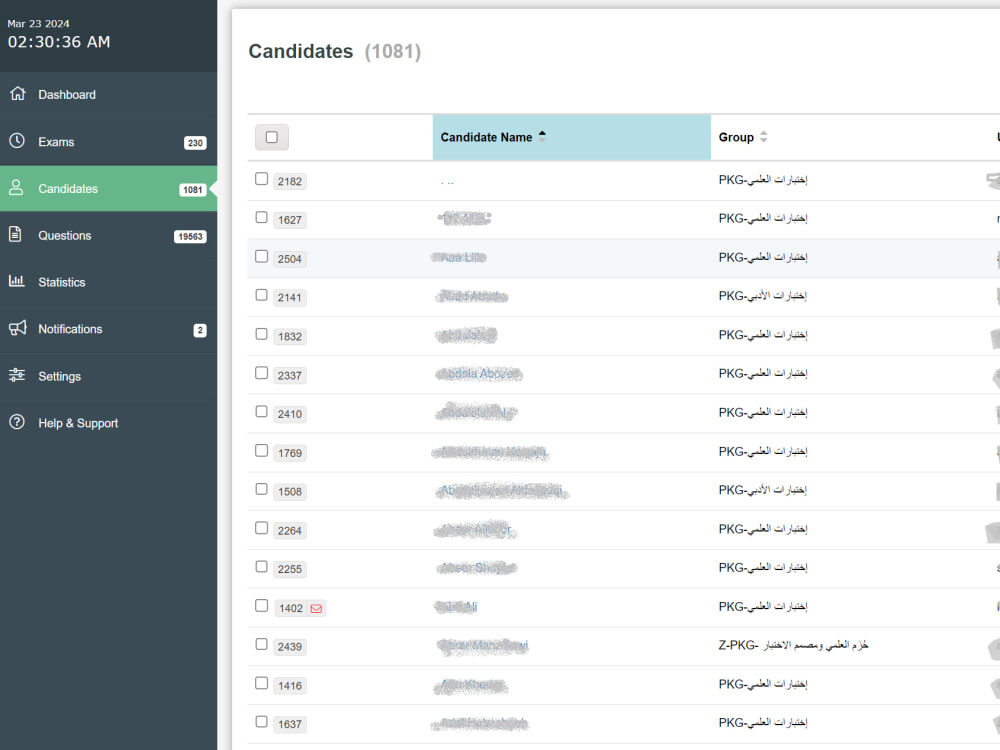Click the Candidates person icon
The width and height of the screenshot is (1000, 750).
pyautogui.click(x=17, y=188)
